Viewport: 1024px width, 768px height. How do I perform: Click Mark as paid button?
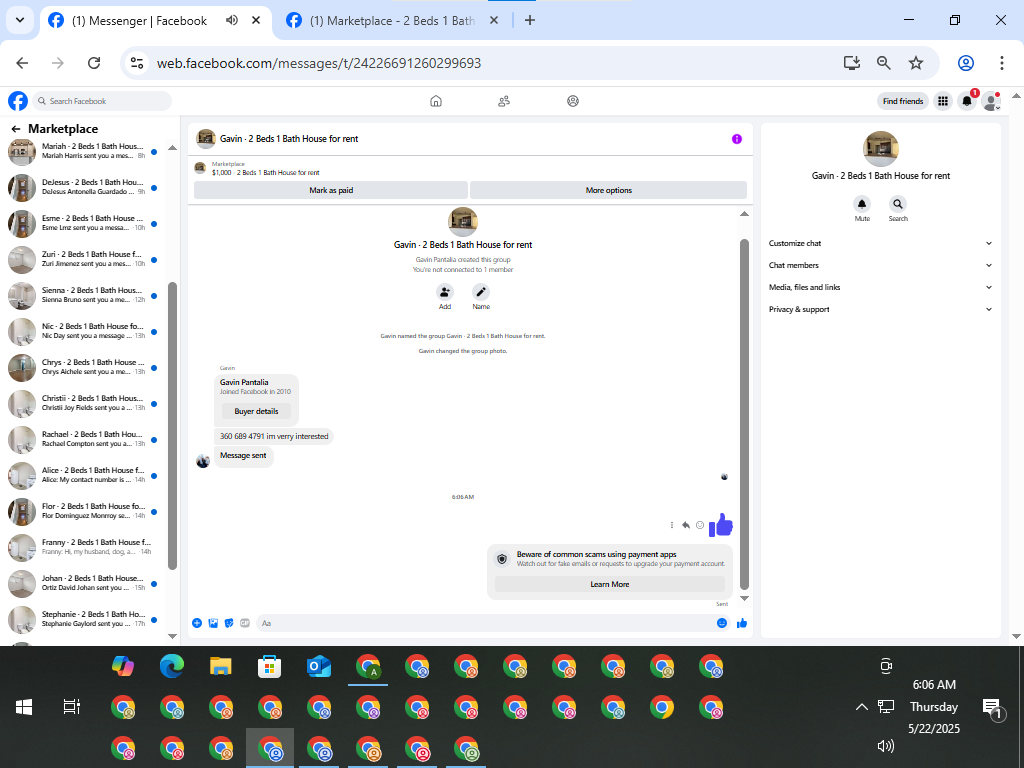point(331,190)
